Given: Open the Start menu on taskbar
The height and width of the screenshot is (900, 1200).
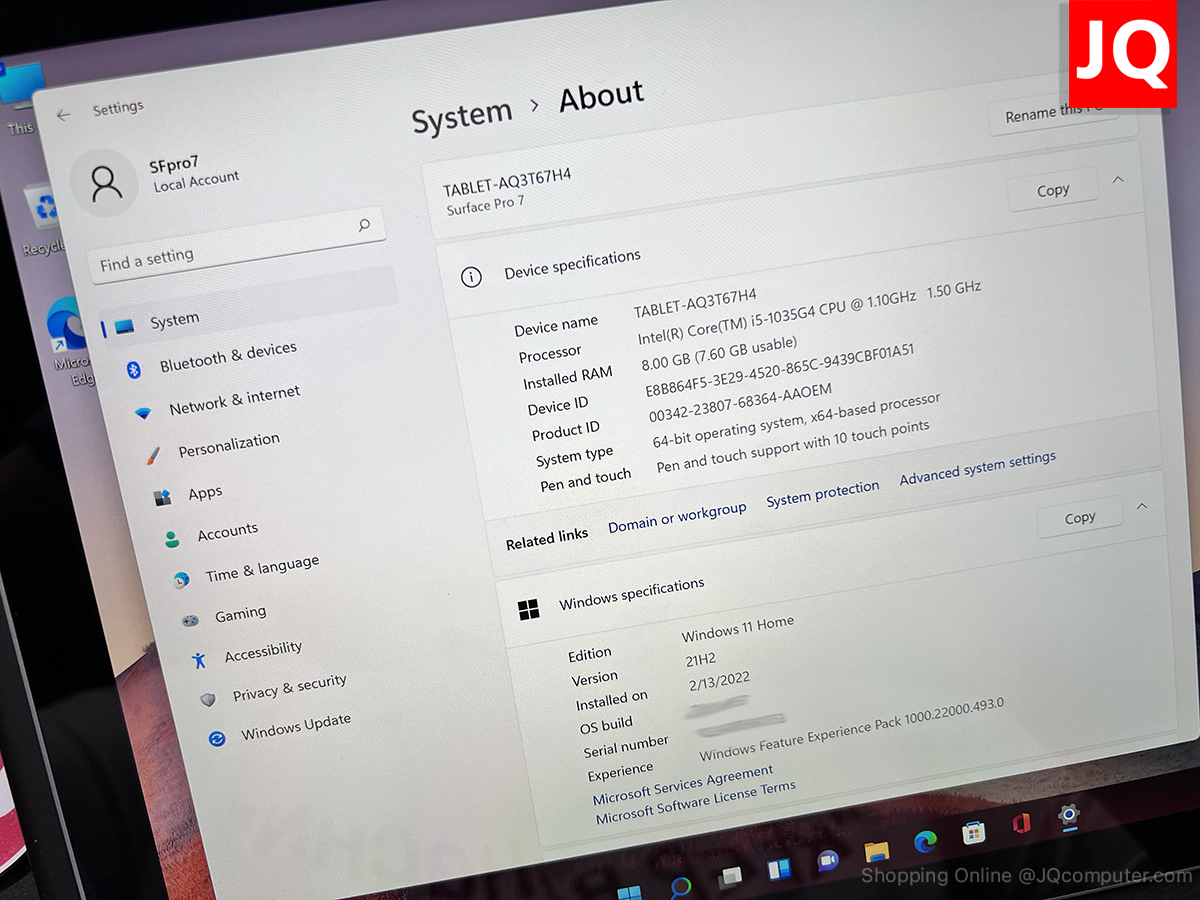Looking at the screenshot, I should [x=630, y=892].
